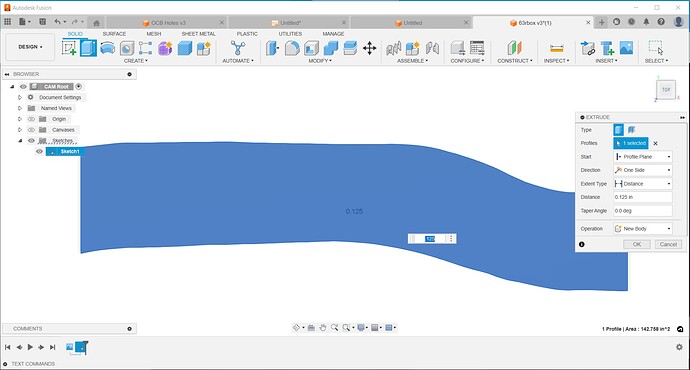Toggle visibility of Sketches folder
The width and height of the screenshot is (690, 370).
tap(31, 141)
